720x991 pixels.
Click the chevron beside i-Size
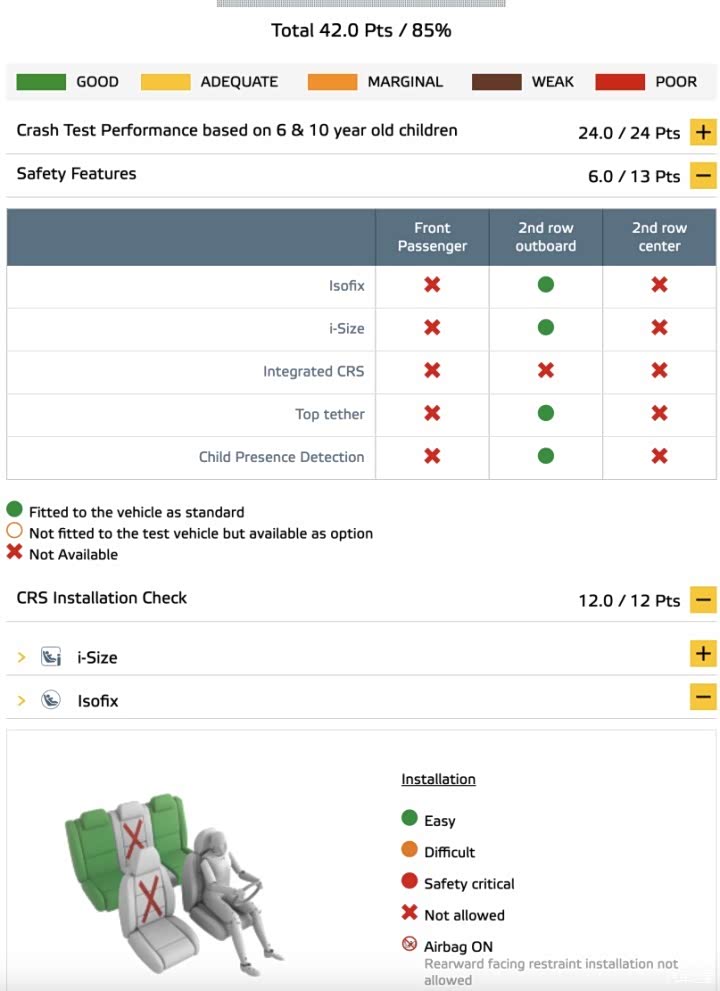[21, 657]
